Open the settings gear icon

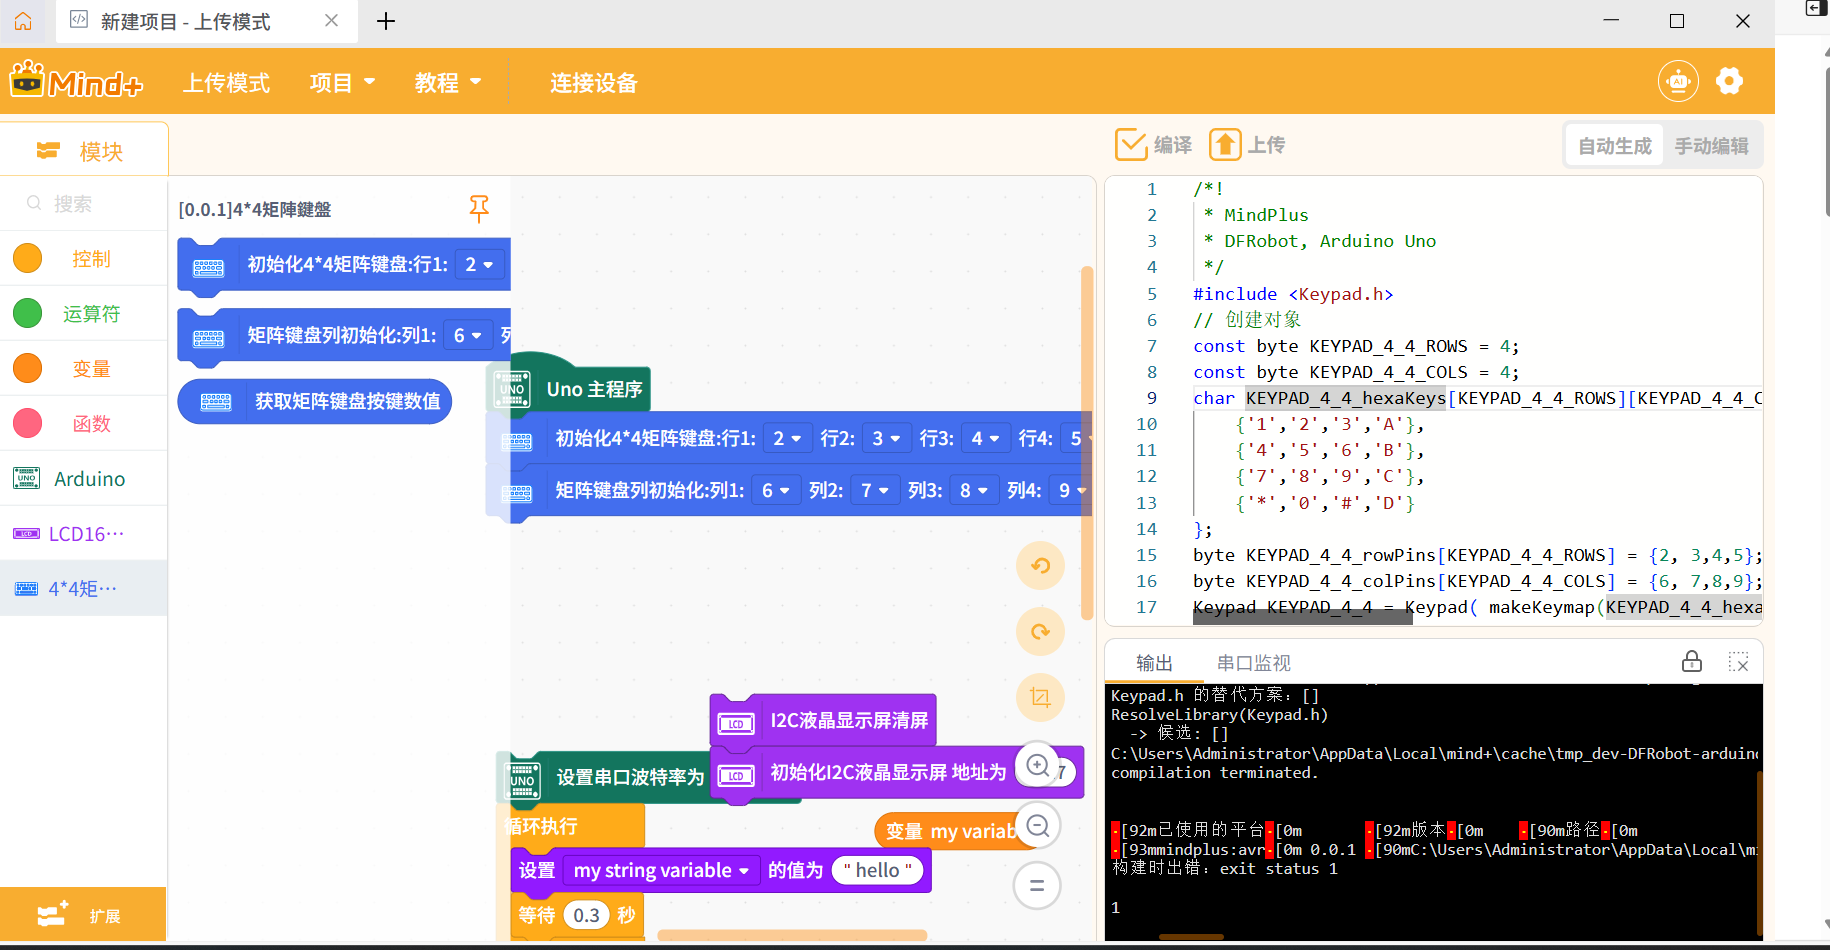[1729, 81]
